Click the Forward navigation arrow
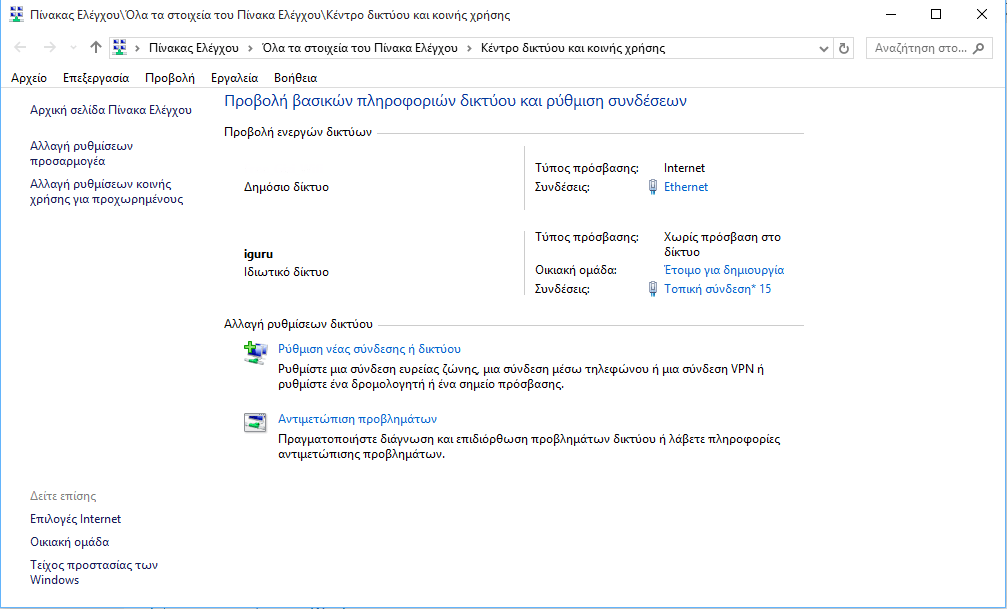 [49, 48]
